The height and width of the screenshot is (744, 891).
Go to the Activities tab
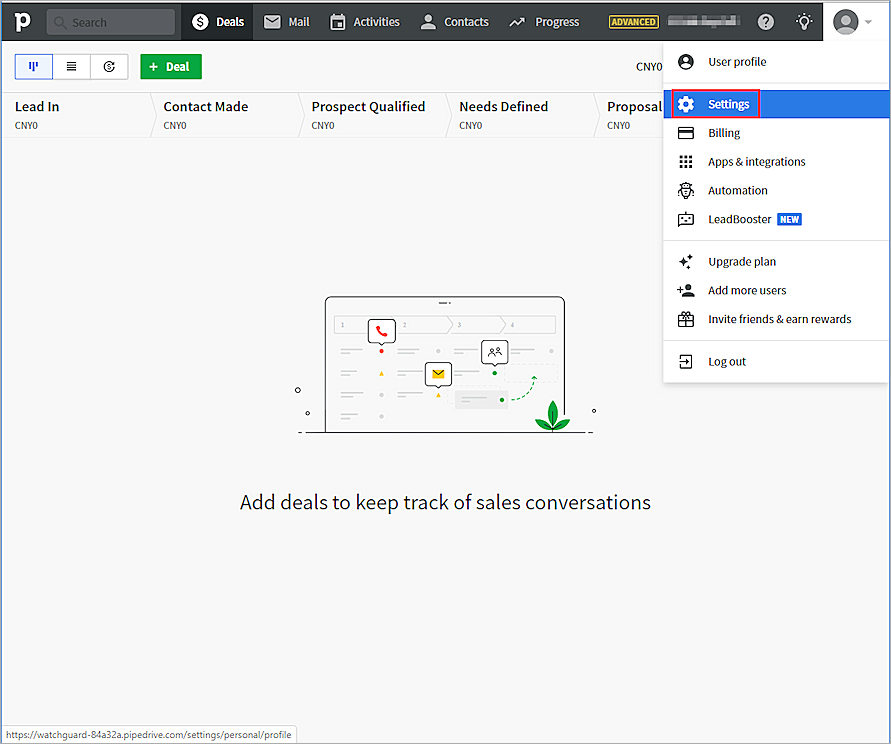click(x=365, y=21)
